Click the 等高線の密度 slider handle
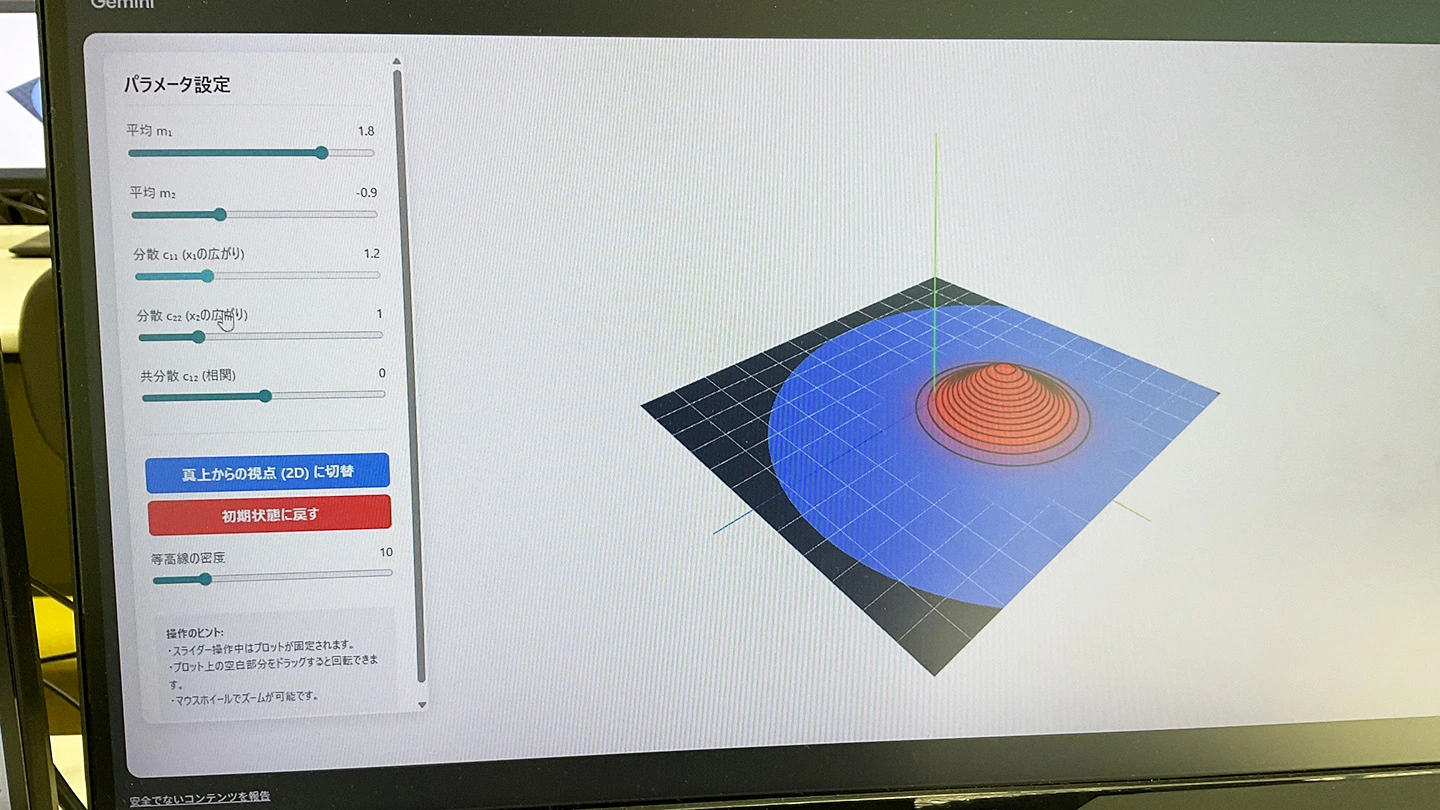This screenshot has width=1440, height=810. [205, 578]
